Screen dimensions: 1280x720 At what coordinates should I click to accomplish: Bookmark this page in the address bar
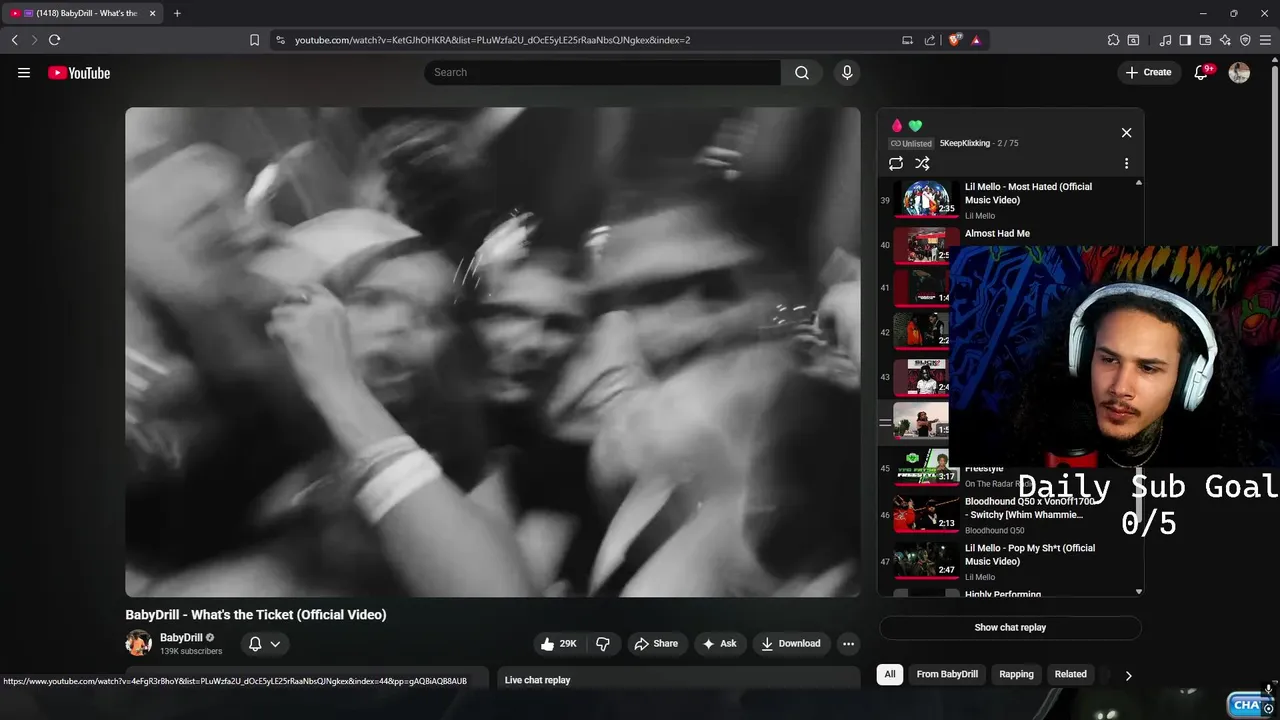point(254,40)
